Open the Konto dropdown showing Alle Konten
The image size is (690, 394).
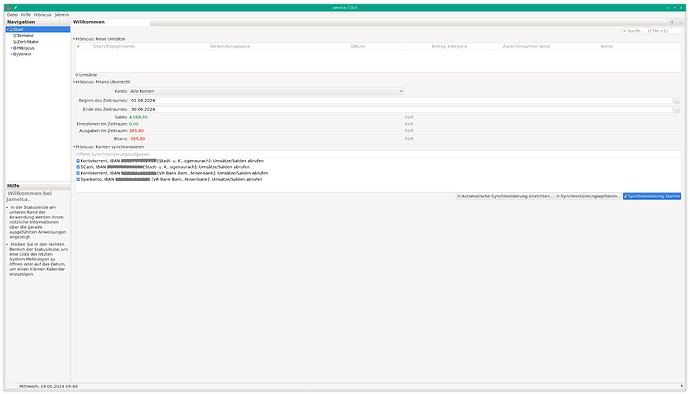(x=266, y=91)
